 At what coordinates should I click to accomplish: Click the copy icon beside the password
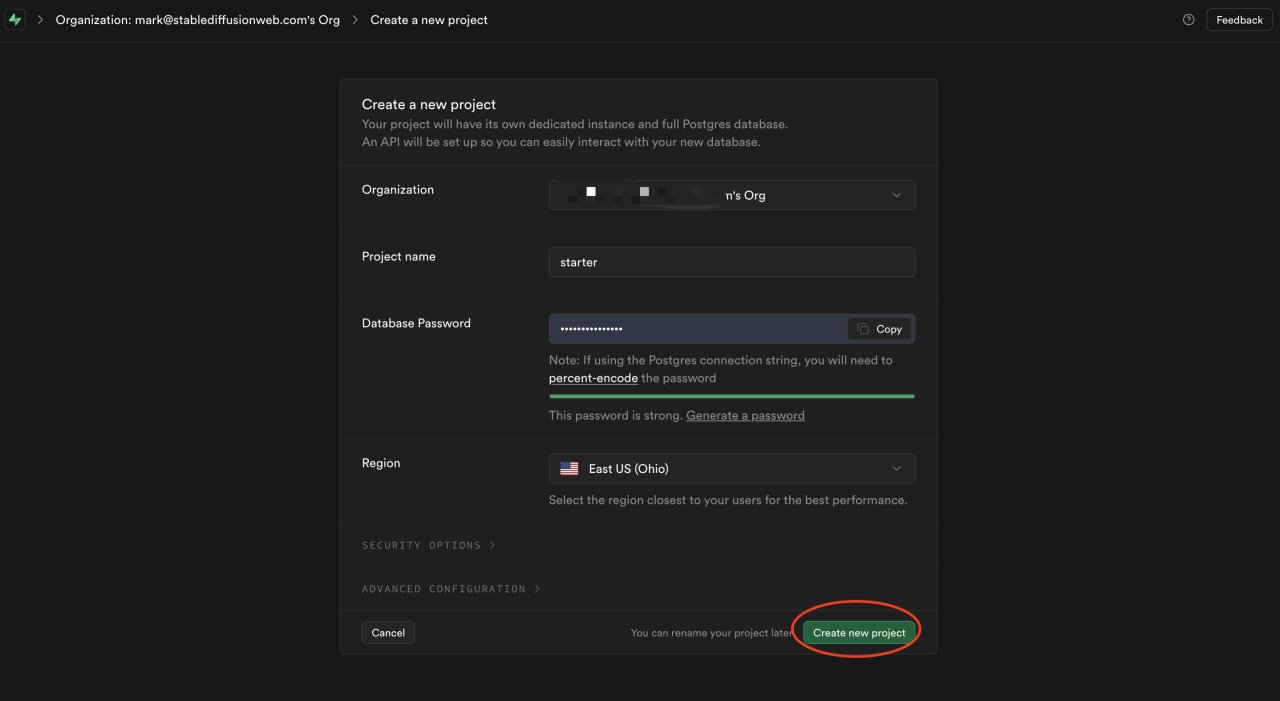click(863, 329)
